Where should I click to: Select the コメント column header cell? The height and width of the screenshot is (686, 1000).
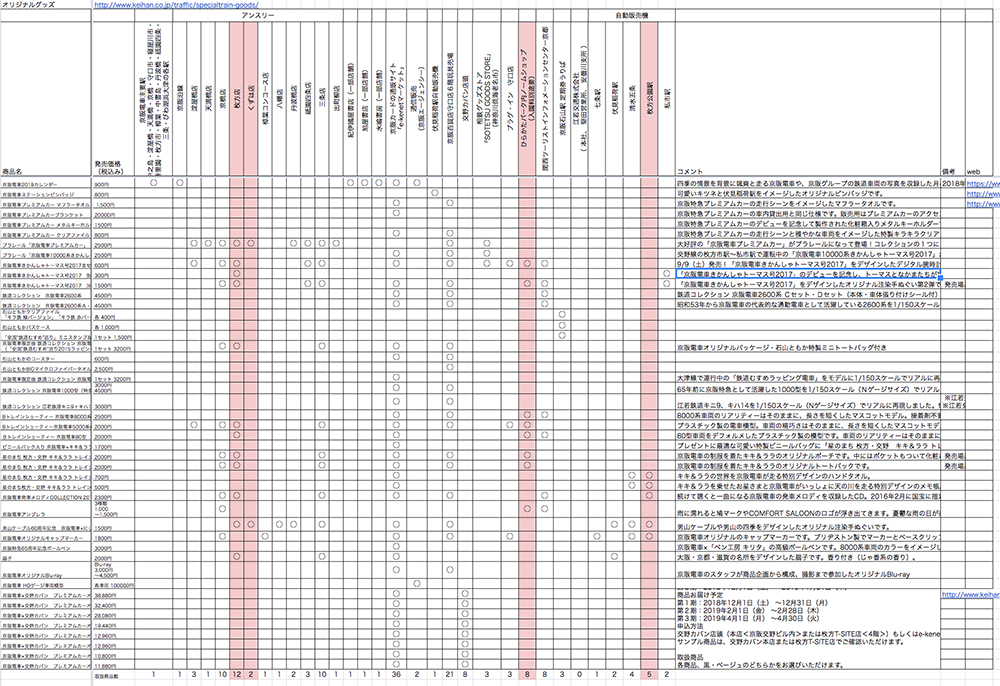coord(692,172)
